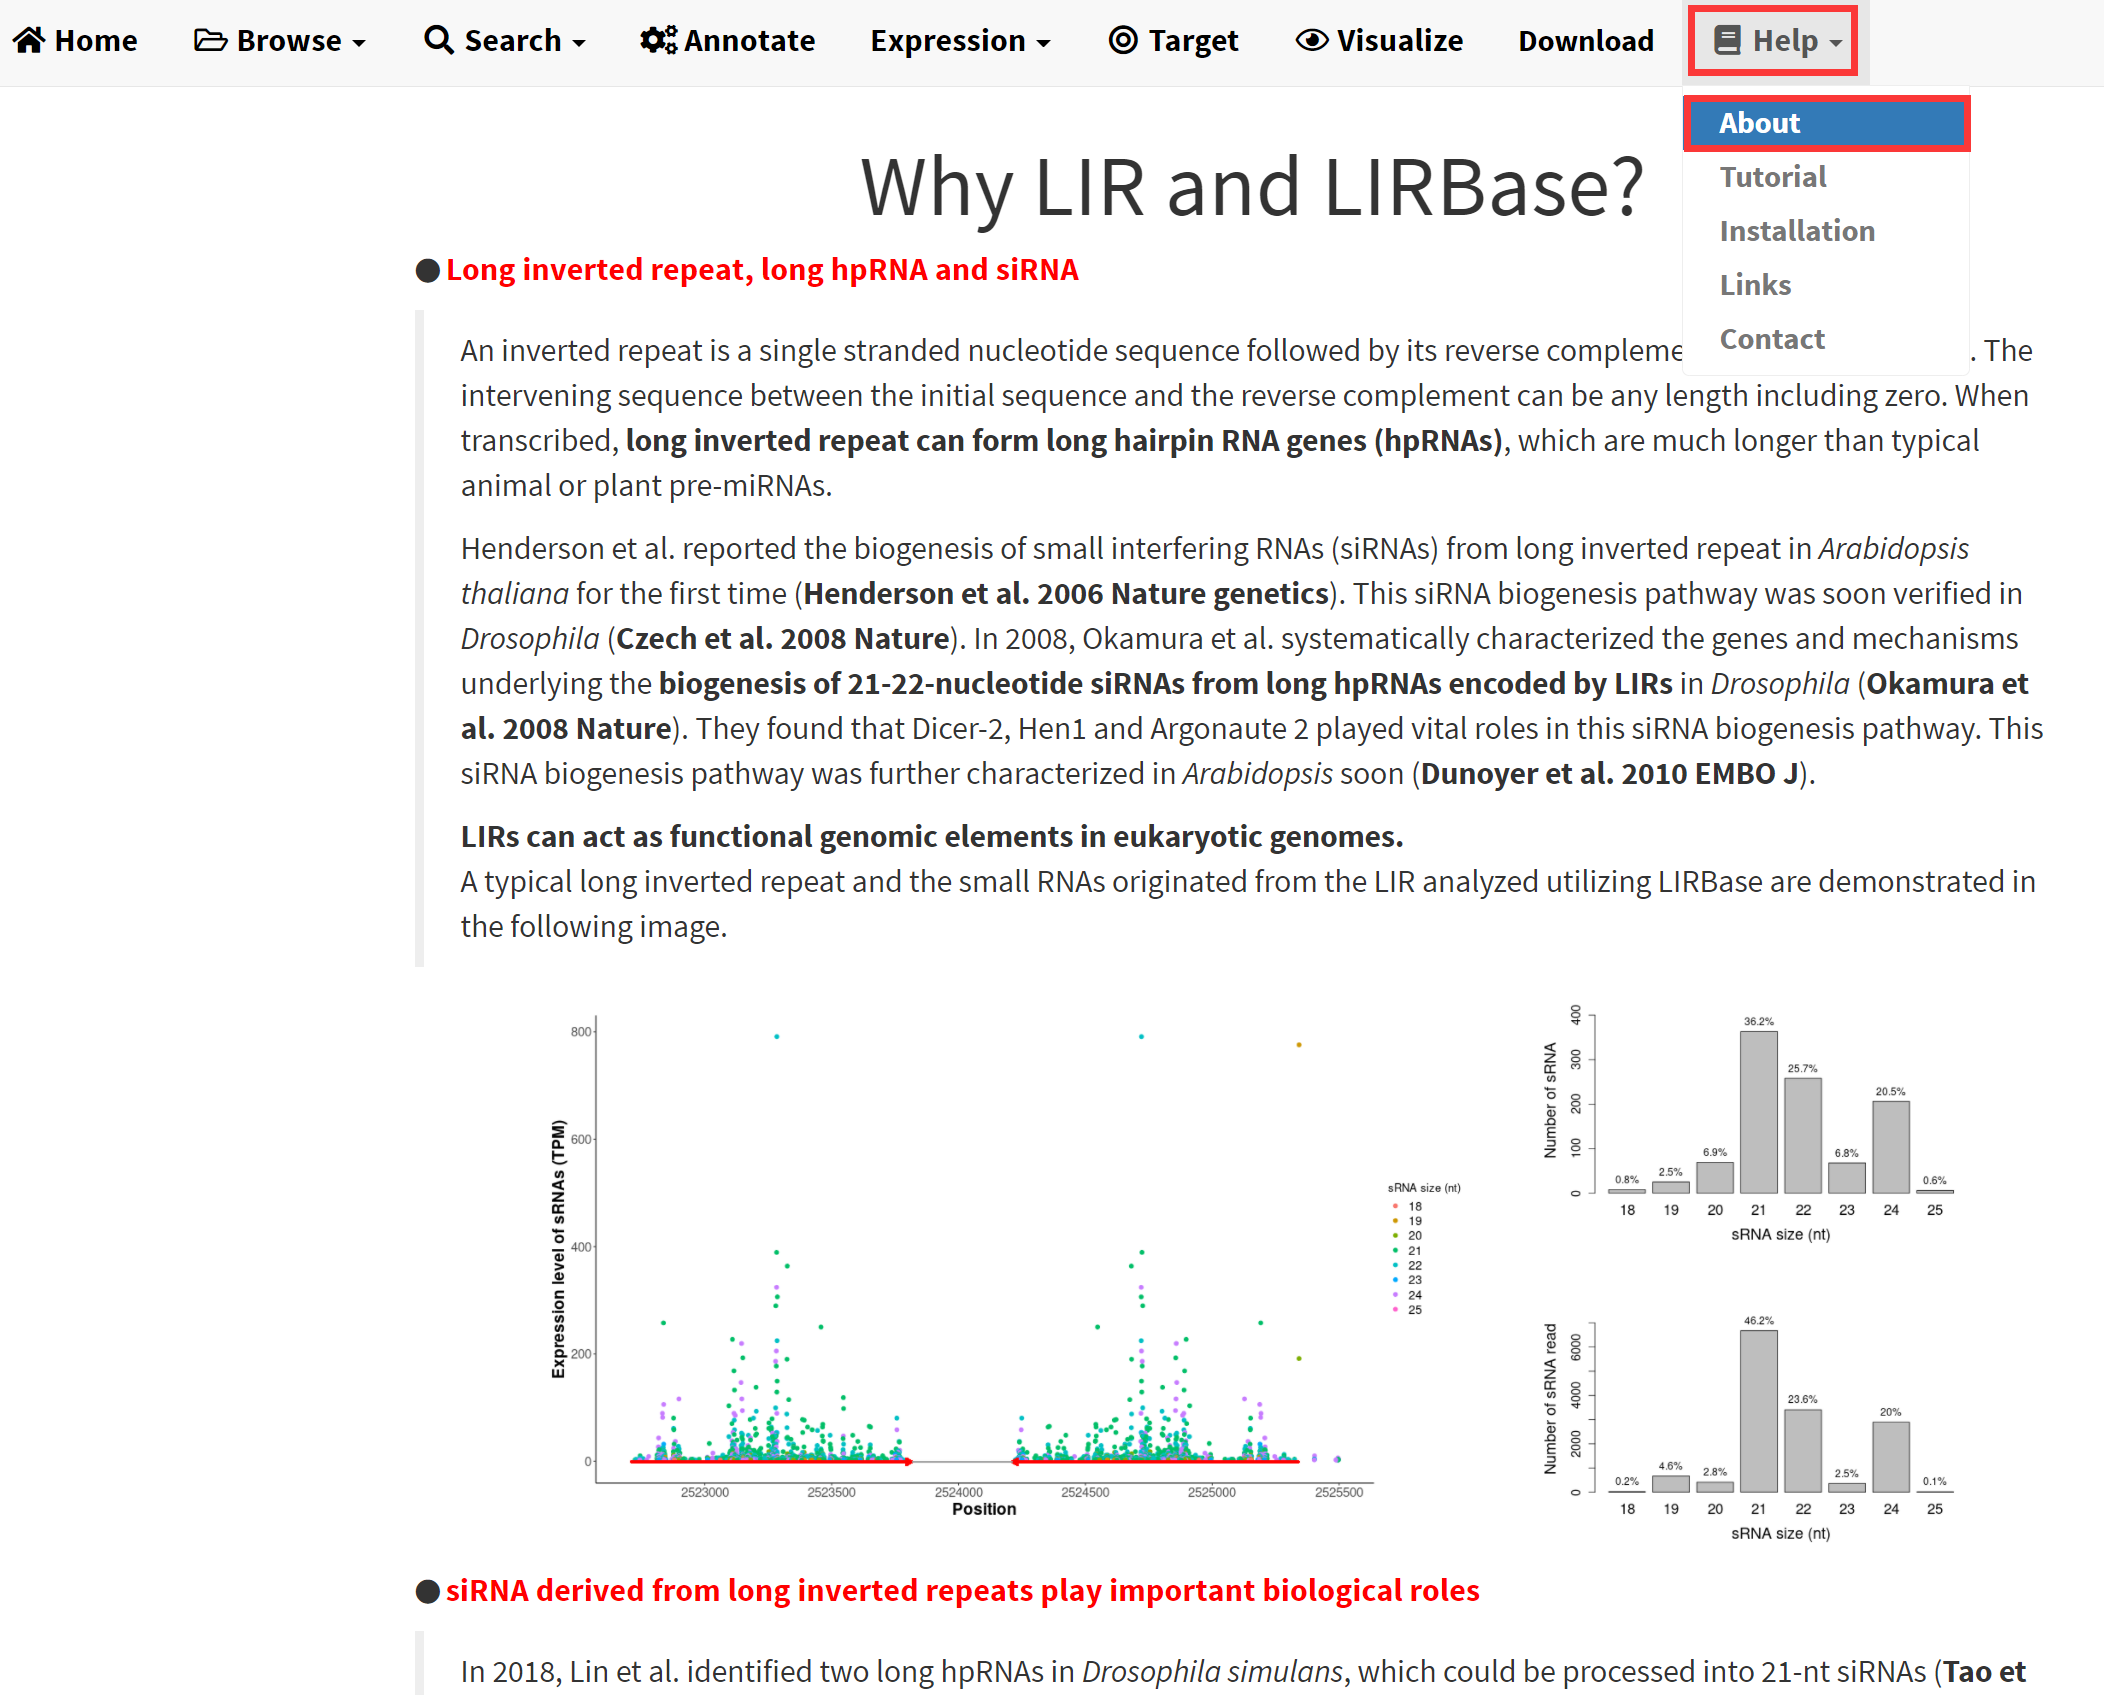Click the Download navigation link
This screenshot has width=2104, height=1695.
coord(1585,41)
